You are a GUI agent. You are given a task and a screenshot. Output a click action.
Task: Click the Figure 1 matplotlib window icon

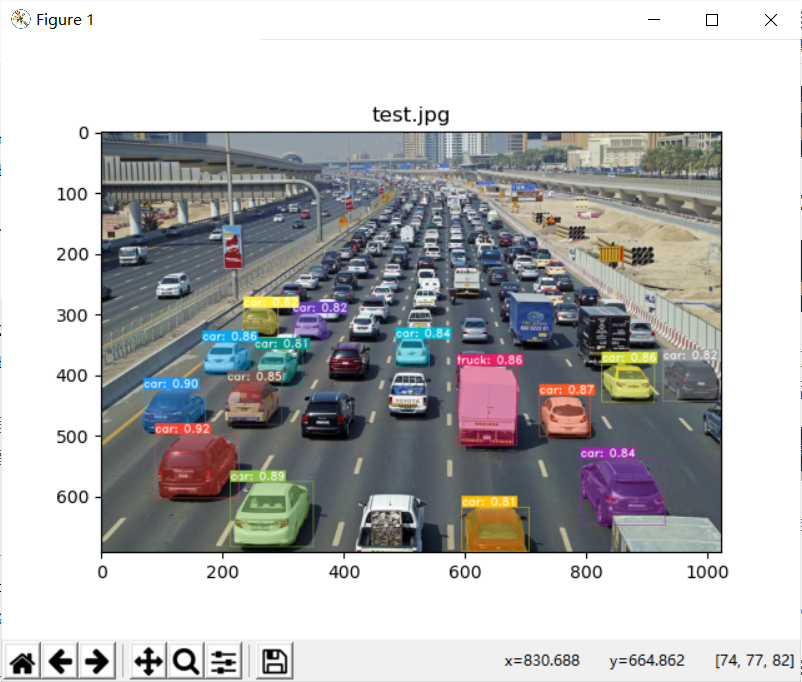pos(20,19)
